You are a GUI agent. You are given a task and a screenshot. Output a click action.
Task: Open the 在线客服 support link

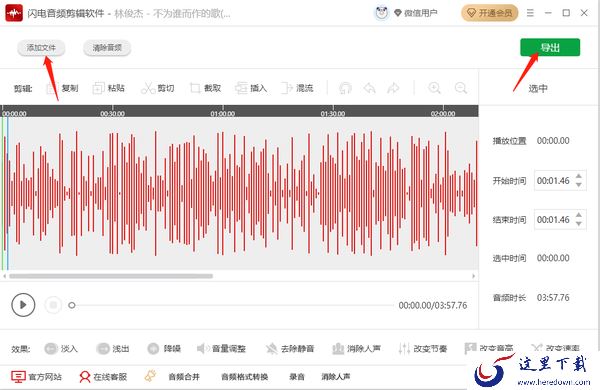[103, 377]
